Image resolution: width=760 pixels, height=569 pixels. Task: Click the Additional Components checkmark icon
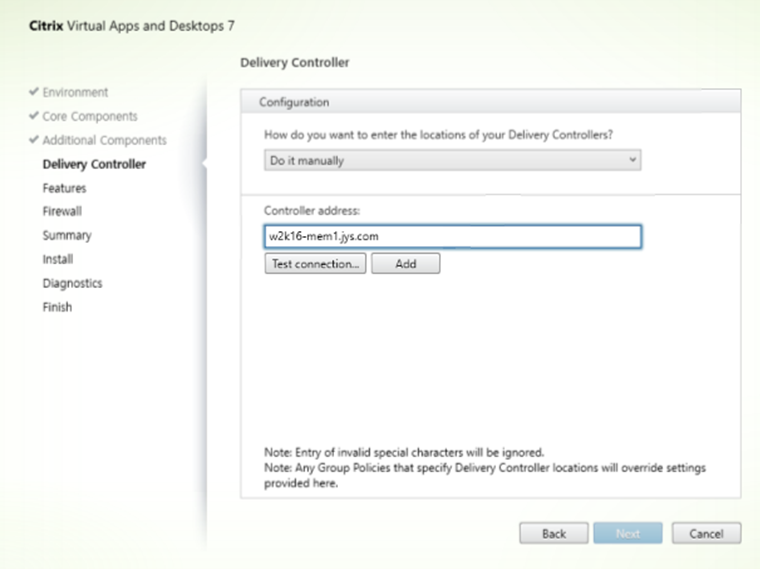point(34,139)
